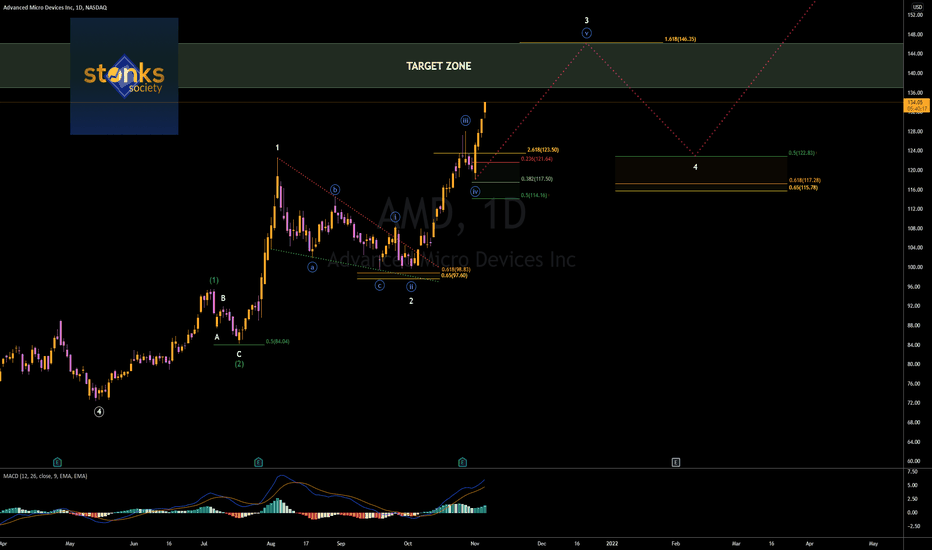
Task: Click the current price tag 134.05
Action: (x=916, y=105)
